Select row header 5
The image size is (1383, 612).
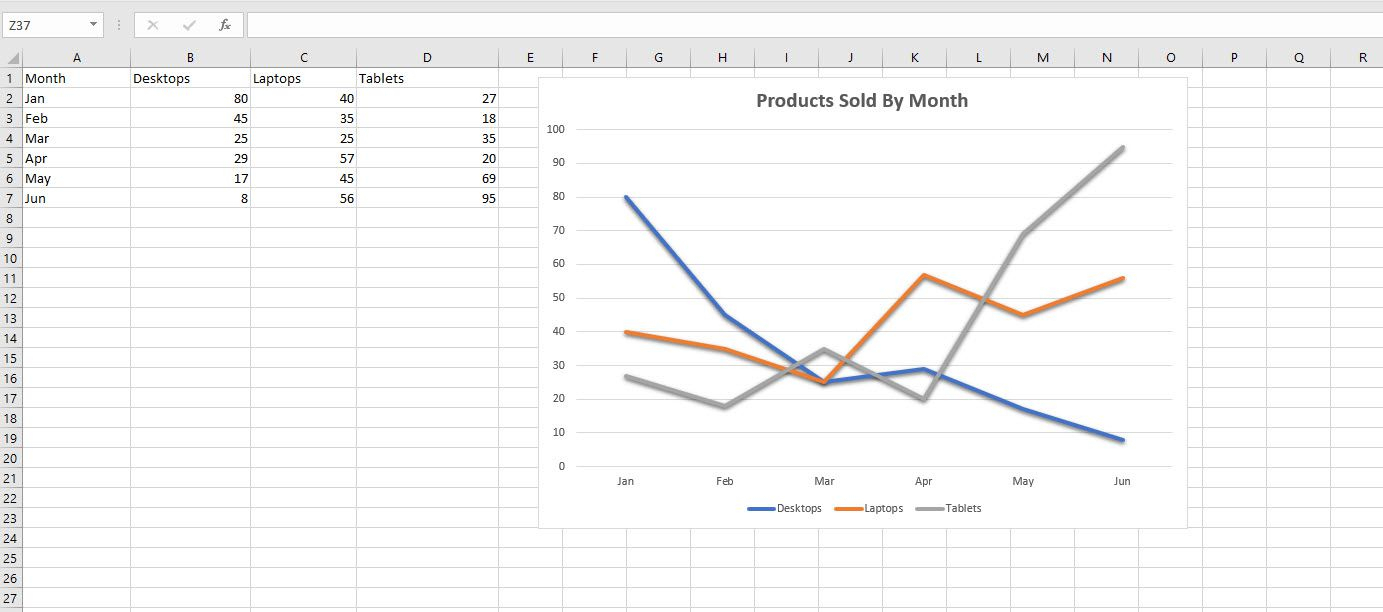click(11, 158)
